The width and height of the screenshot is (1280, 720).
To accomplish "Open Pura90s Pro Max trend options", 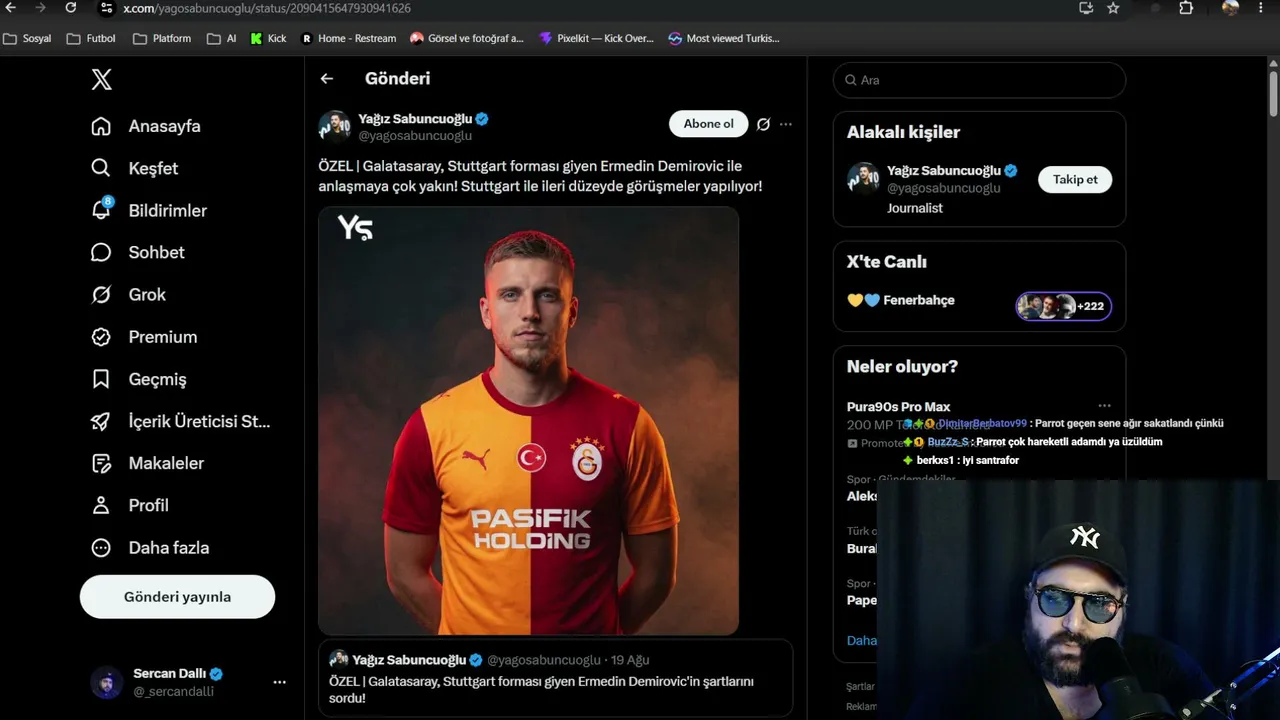I will point(1104,406).
